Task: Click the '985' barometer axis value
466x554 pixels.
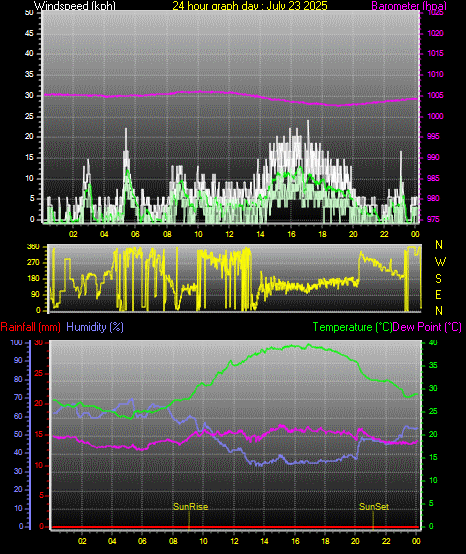Action: click(x=433, y=178)
